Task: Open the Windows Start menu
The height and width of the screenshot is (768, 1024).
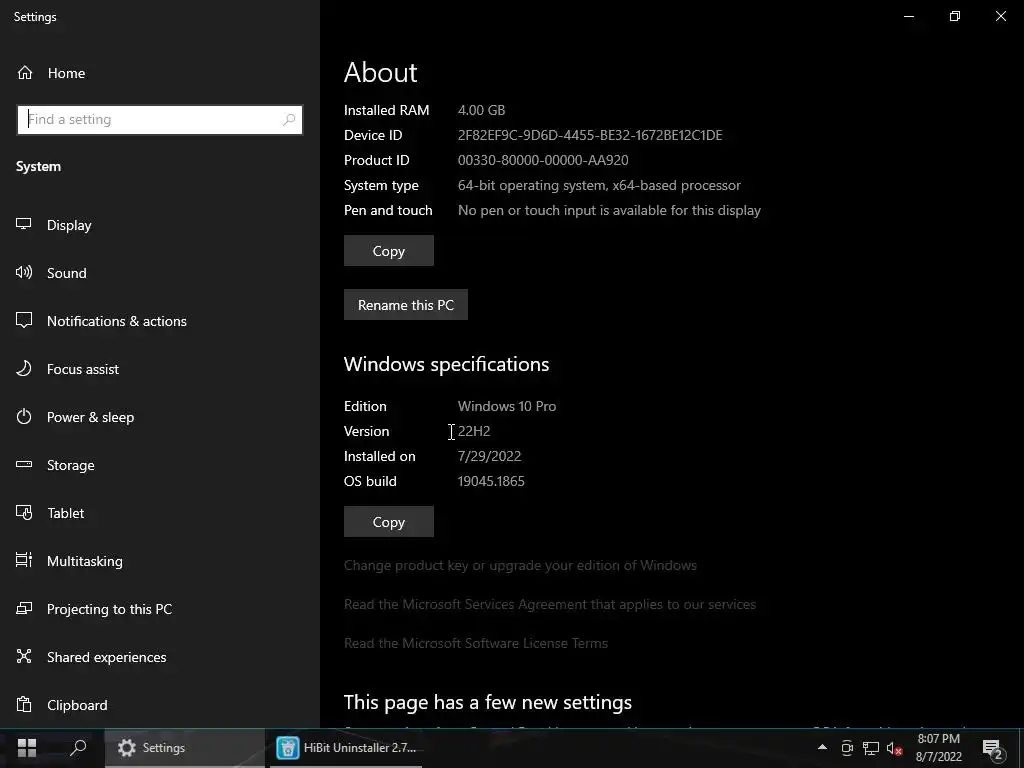Action: [27, 748]
